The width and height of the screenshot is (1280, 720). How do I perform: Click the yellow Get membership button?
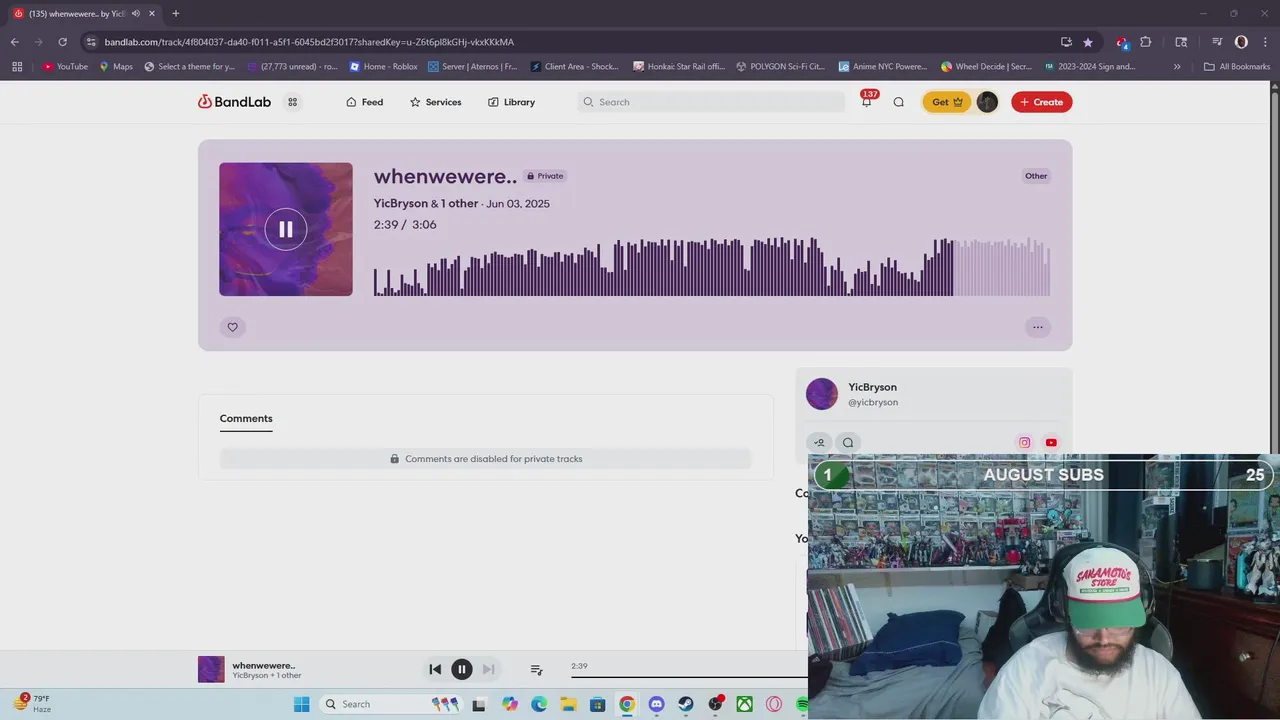tap(946, 102)
